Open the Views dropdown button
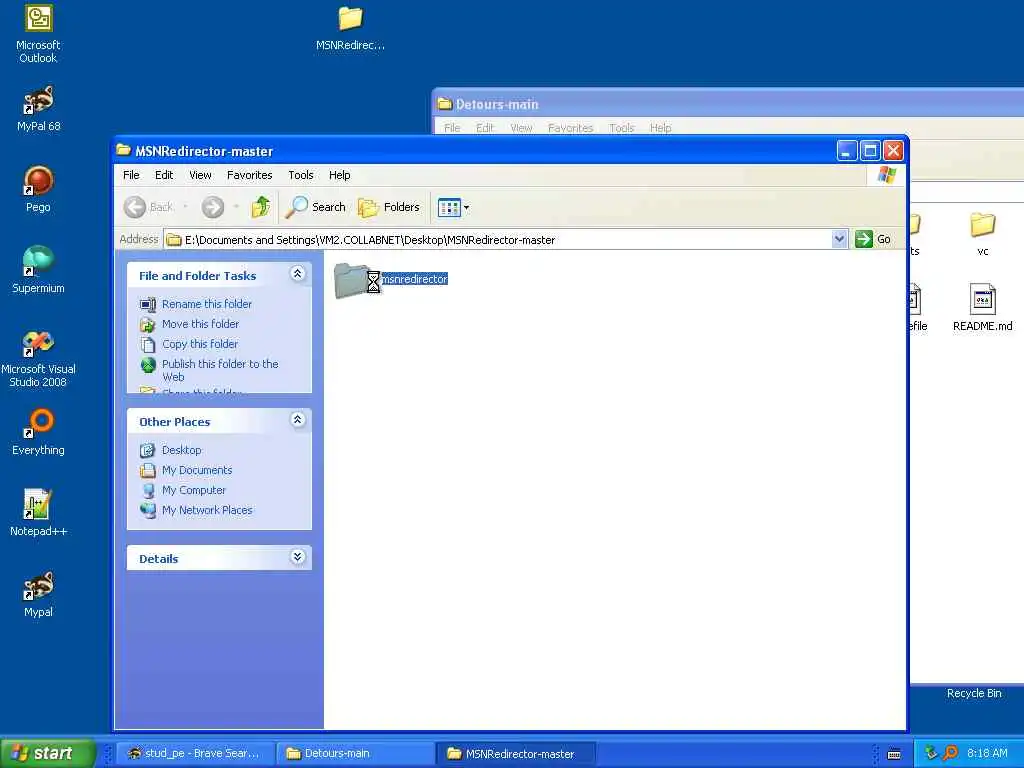1024x768 pixels. (x=453, y=208)
